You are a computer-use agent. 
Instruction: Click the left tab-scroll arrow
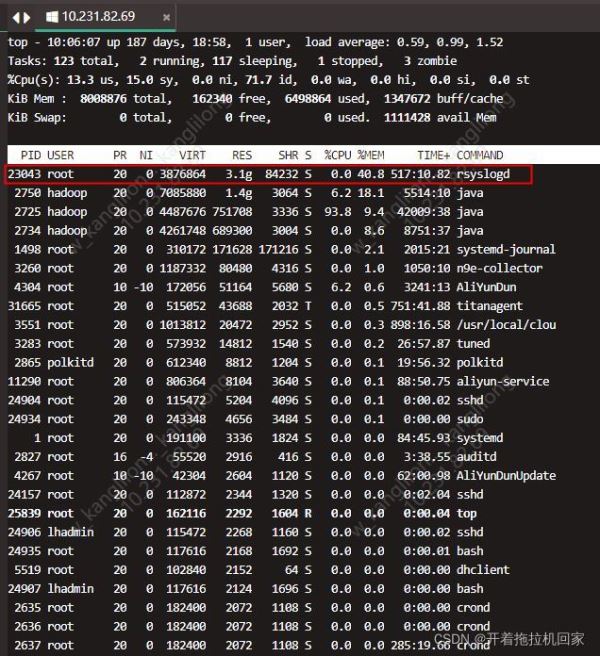coord(16,18)
